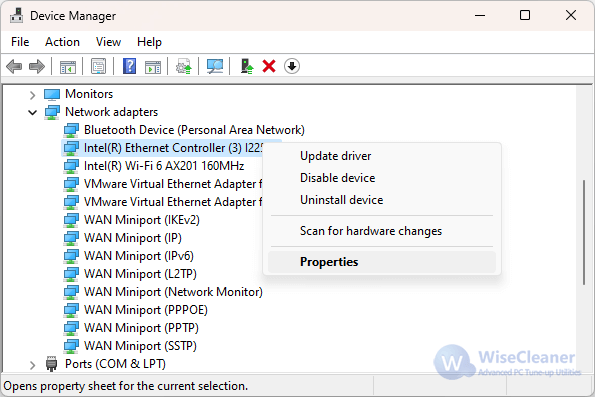Select WAN Miniport (L2TP) text
This screenshot has width=595, height=397.
pos(140,274)
